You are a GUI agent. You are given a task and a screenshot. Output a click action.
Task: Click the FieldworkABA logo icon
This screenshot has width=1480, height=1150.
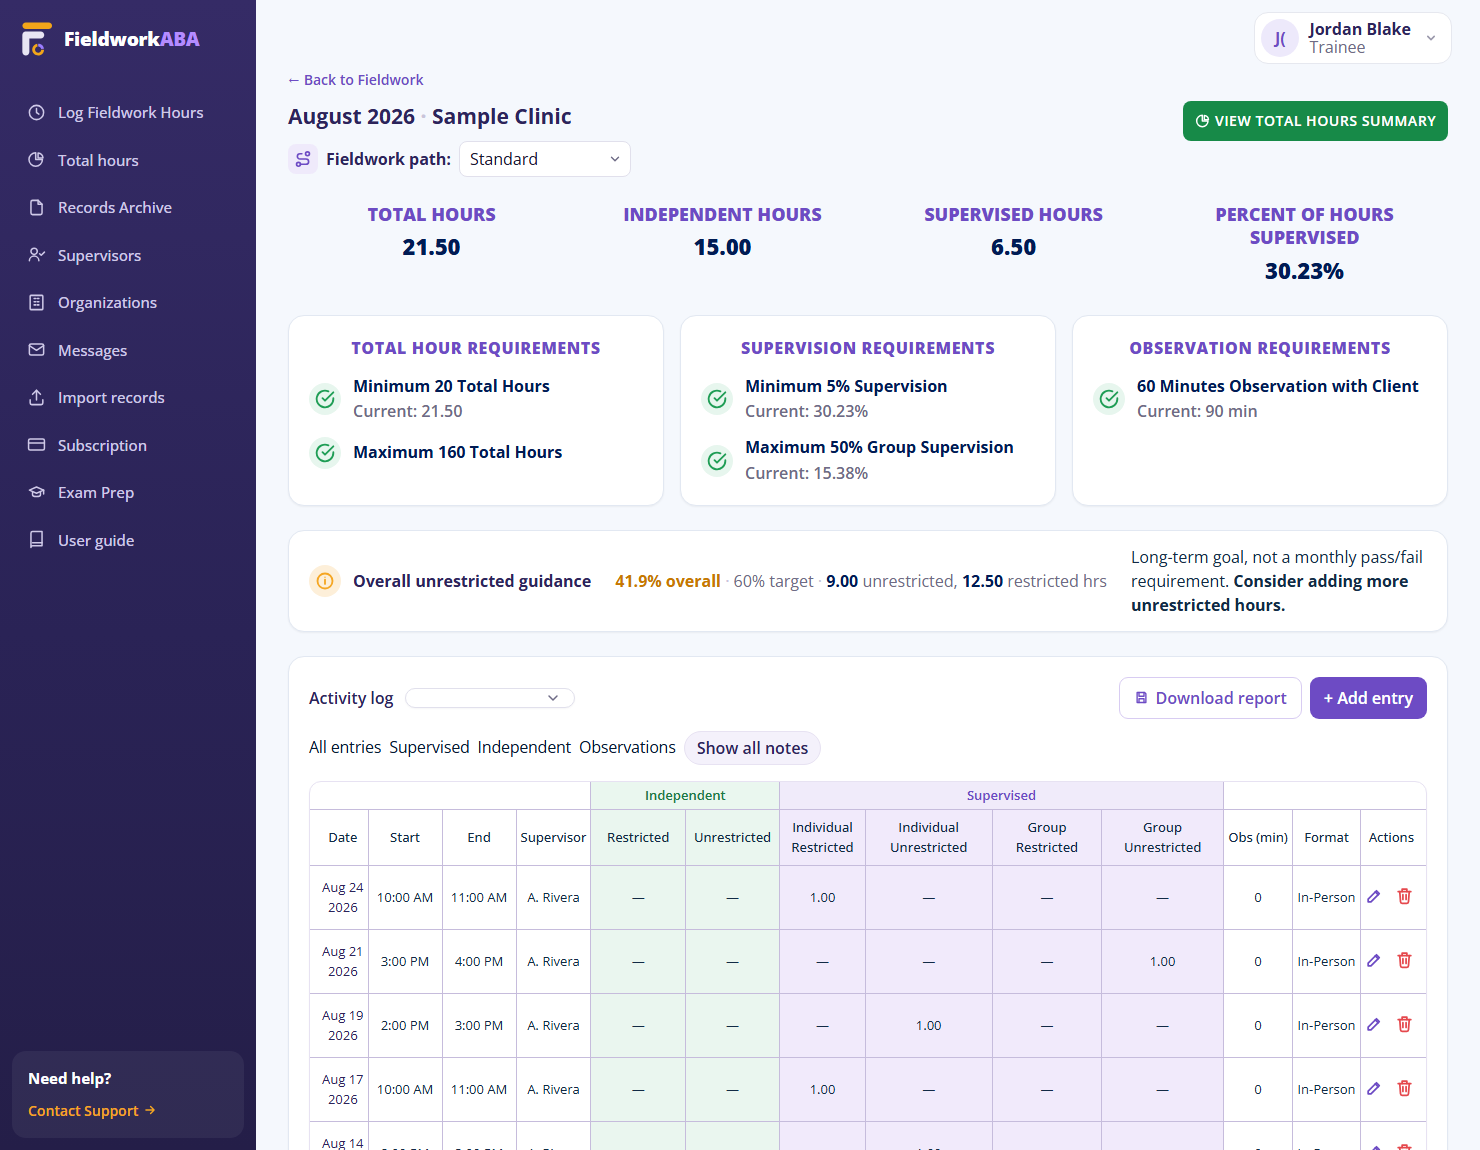36,39
